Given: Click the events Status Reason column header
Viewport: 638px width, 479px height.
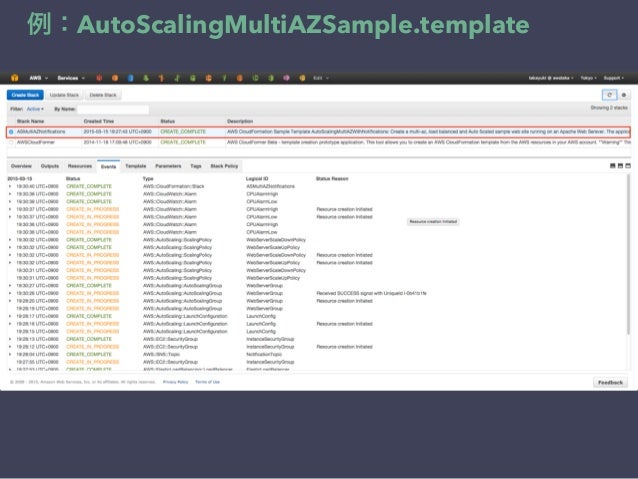Looking at the screenshot, I should pyautogui.click(x=332, y=179).
